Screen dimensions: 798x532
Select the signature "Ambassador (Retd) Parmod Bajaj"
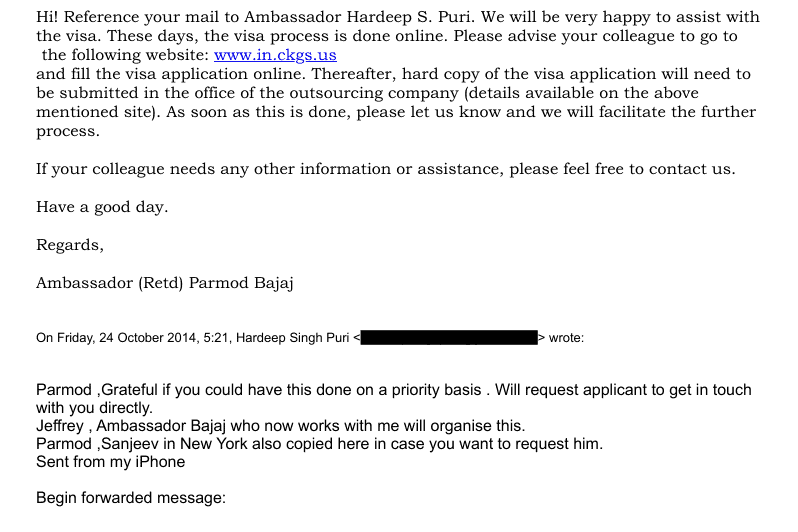(x=165, y=283)
